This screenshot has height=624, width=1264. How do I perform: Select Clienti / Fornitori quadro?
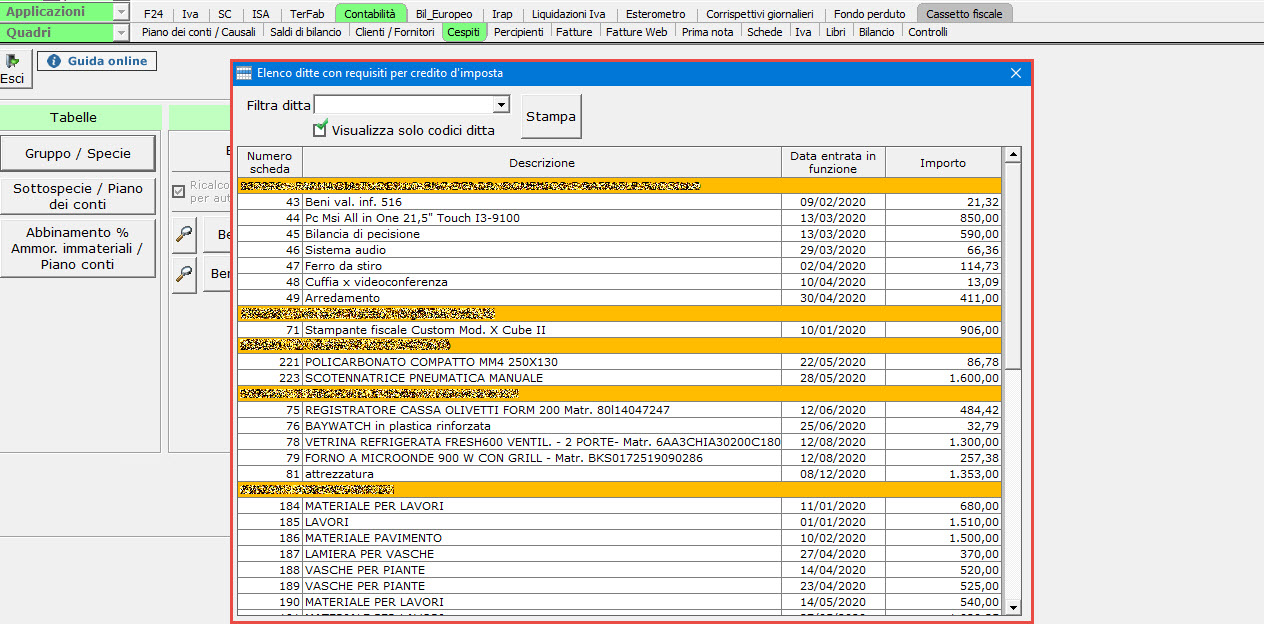tap(395, 32)
